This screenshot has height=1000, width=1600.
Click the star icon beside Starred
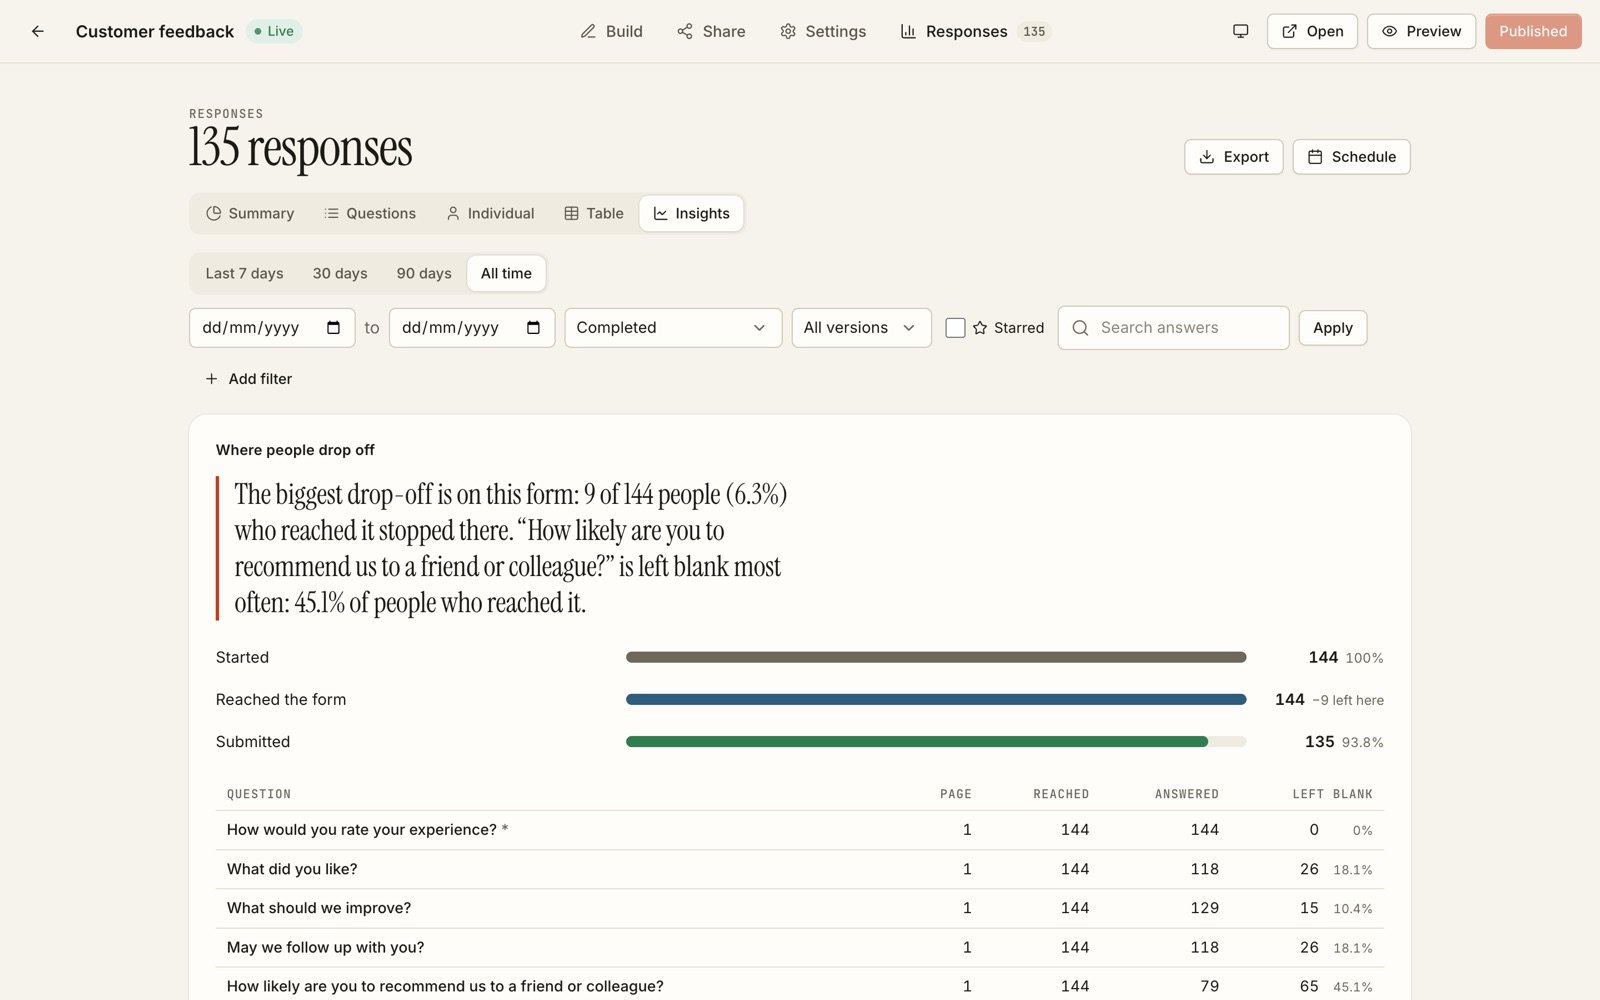(x=980, y=328)
